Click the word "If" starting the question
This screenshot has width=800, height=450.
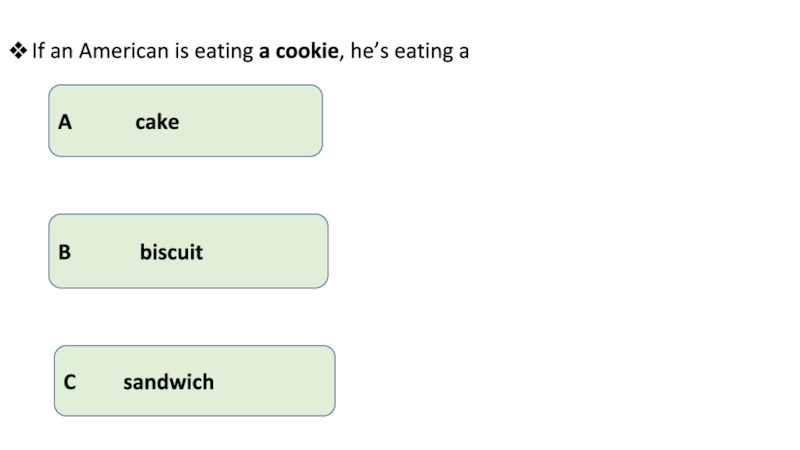click(x=39, y=51)
